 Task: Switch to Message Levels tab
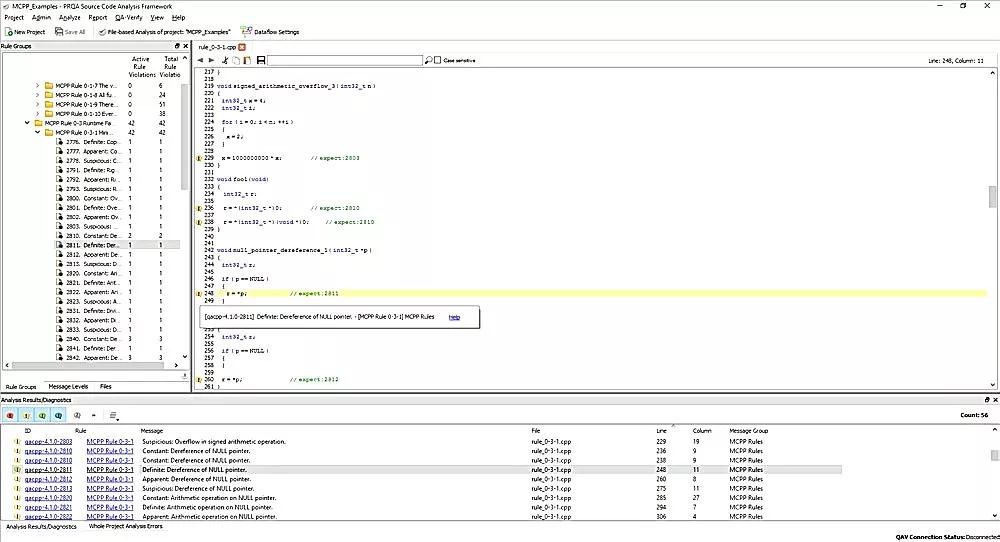(x=68, y=386)
